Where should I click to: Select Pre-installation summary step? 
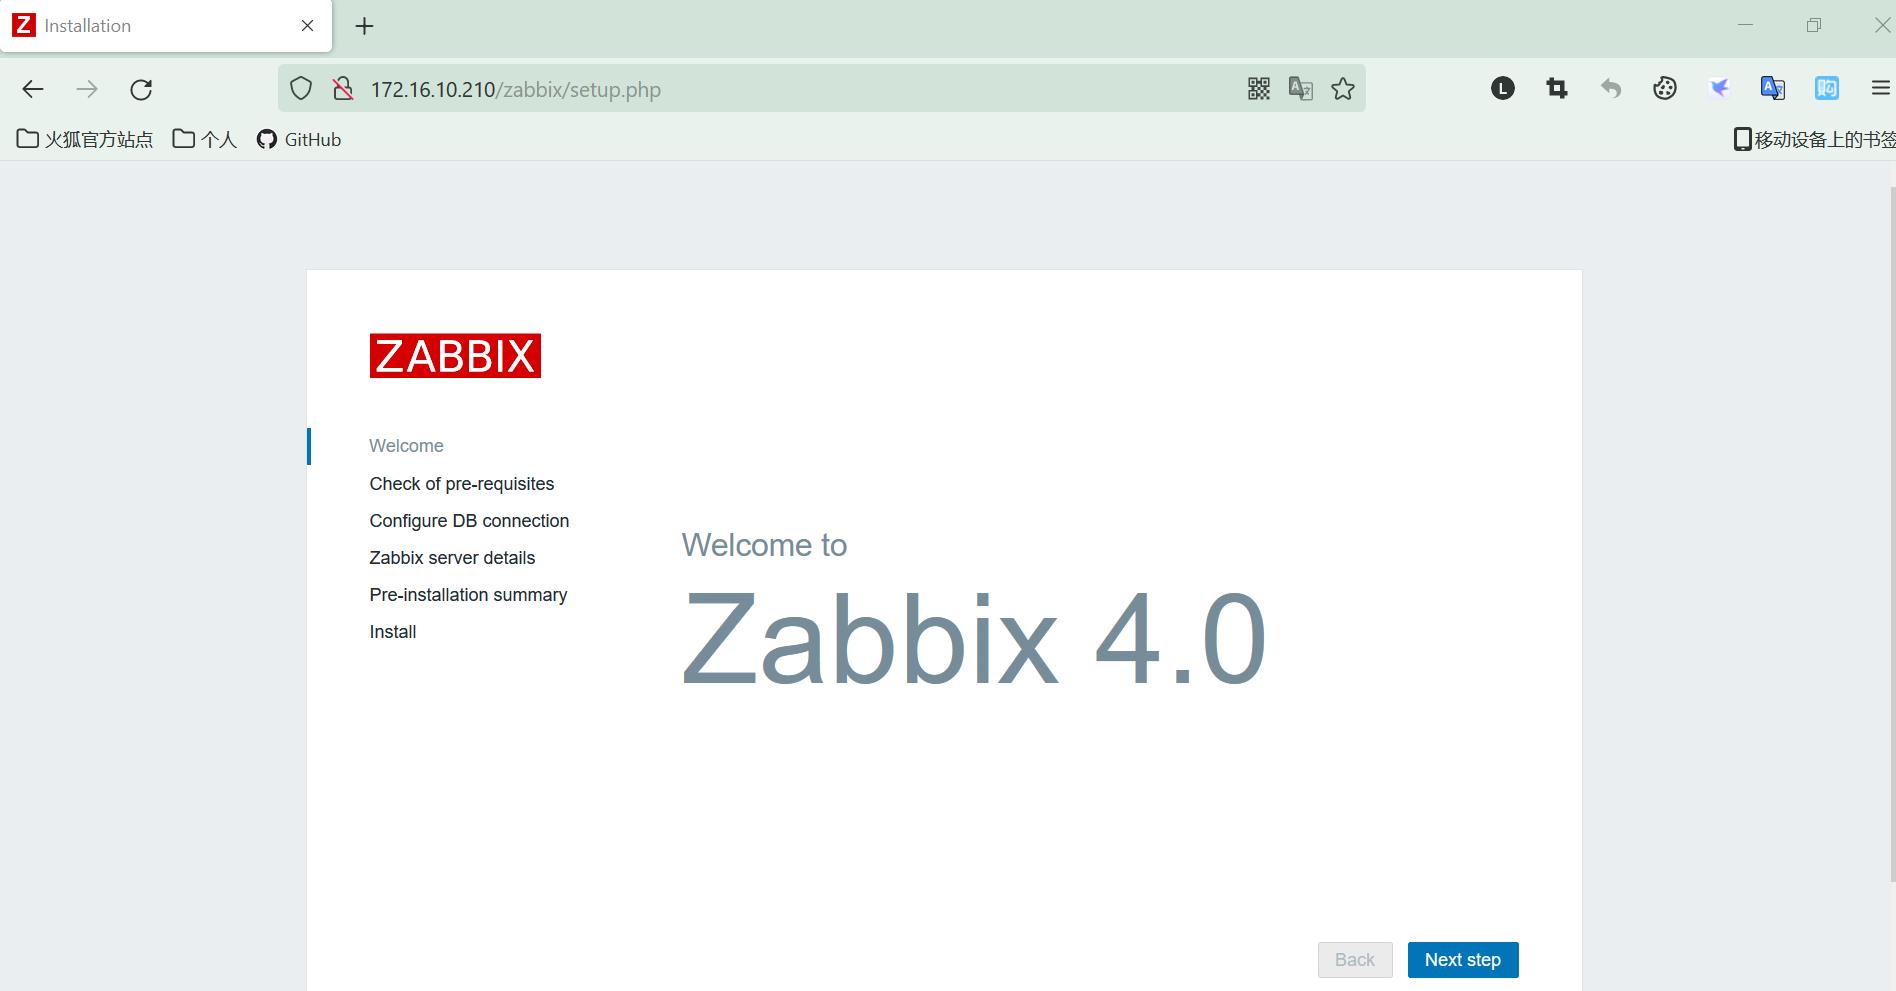468,595
